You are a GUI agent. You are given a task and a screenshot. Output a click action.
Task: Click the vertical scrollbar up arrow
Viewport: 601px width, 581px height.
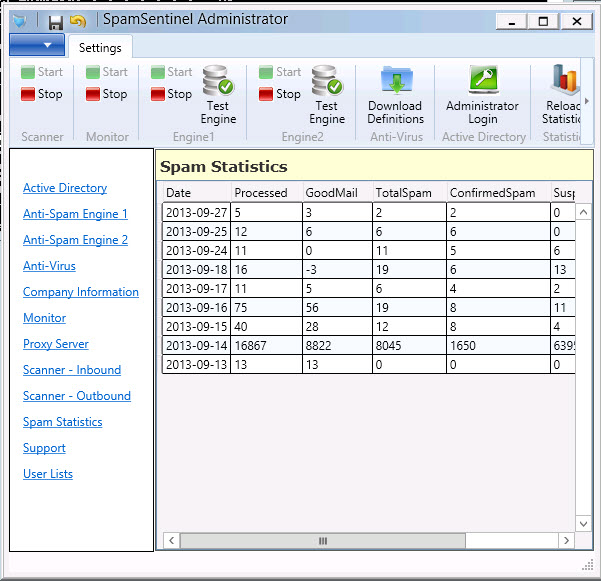point(583,212)
